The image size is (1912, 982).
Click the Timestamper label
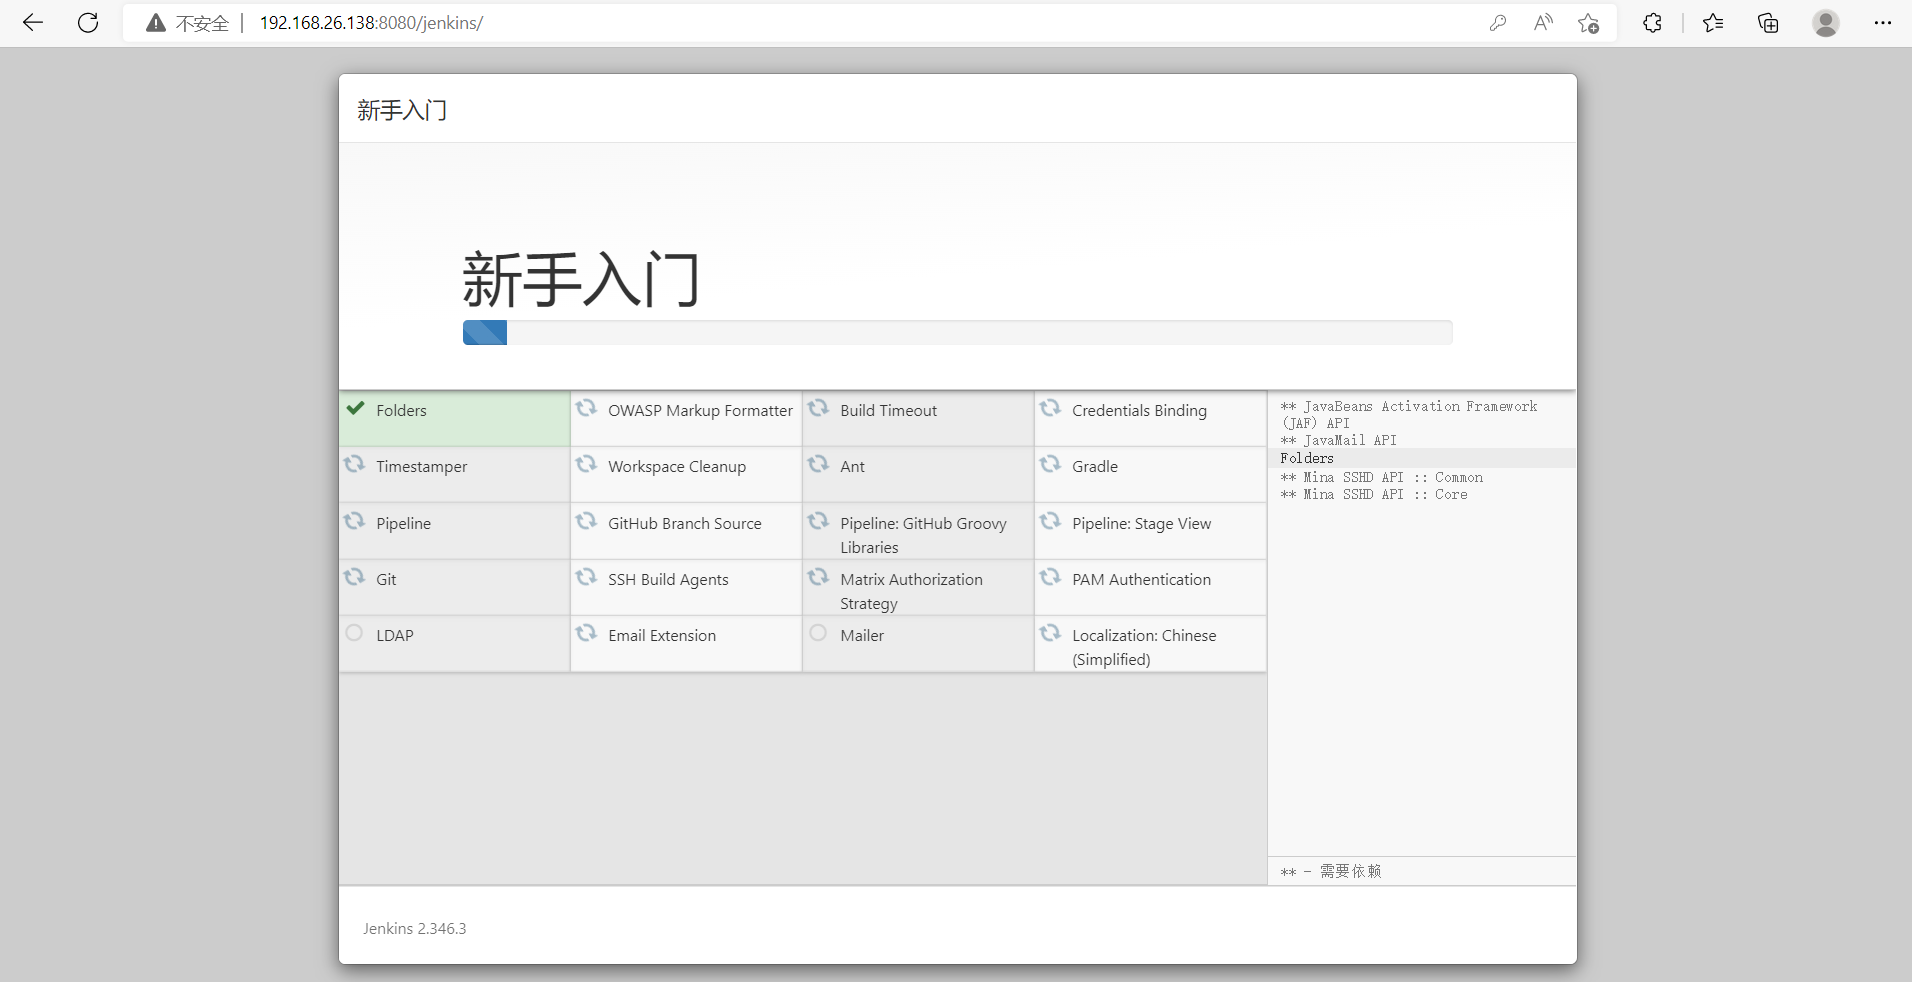[x=421, y=467]
